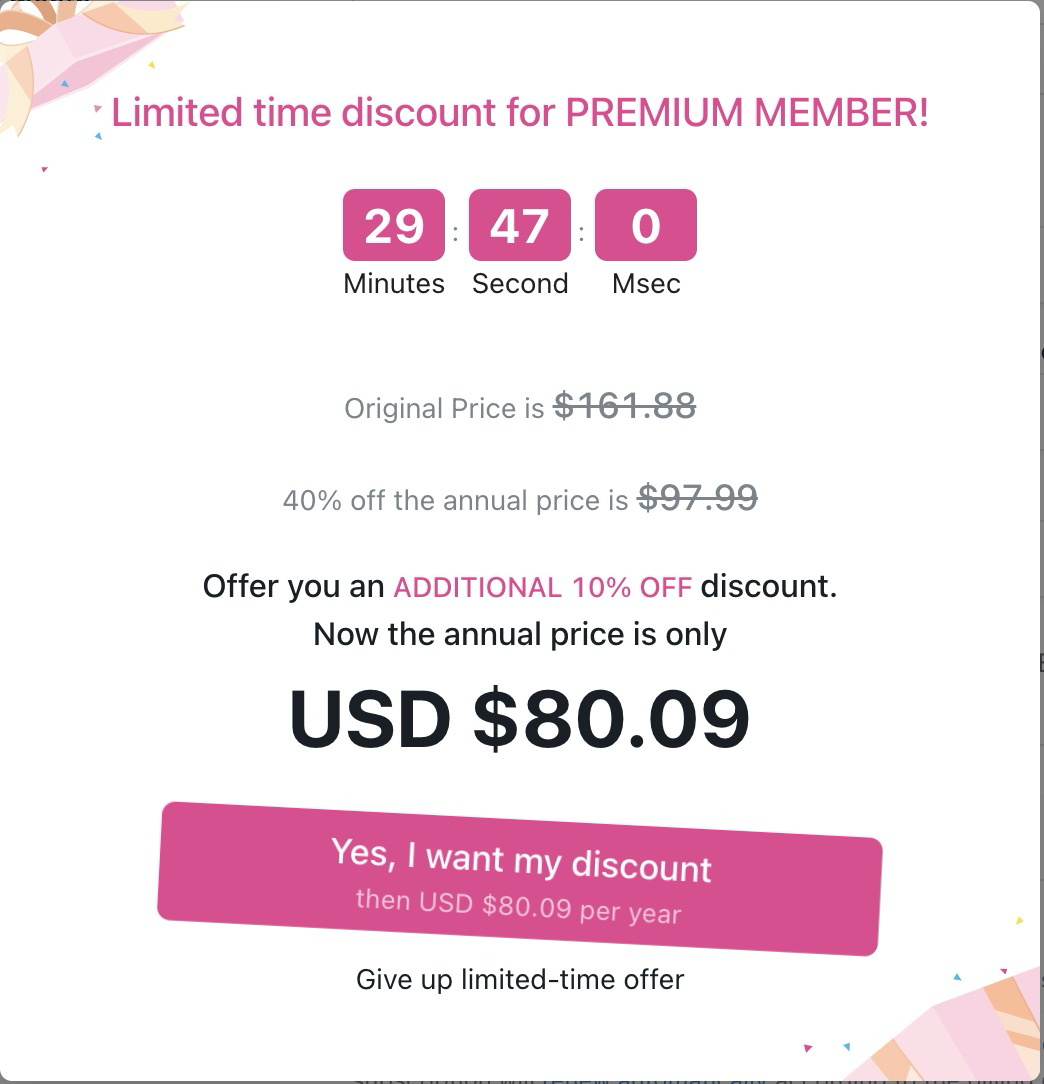The width and height of the screenshot is (1044, 1084).
Task: Click the "Minutes" label under the timer
Action: tap(394, 284)
